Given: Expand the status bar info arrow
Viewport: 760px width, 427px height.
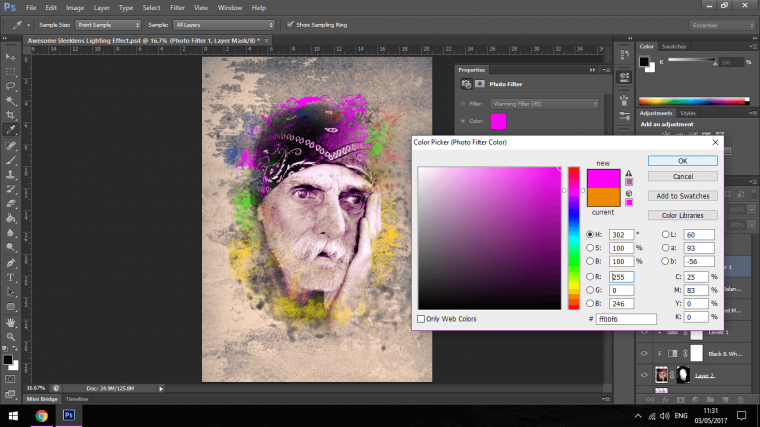Looking at the screenshot, I should (x=161, y=388).
